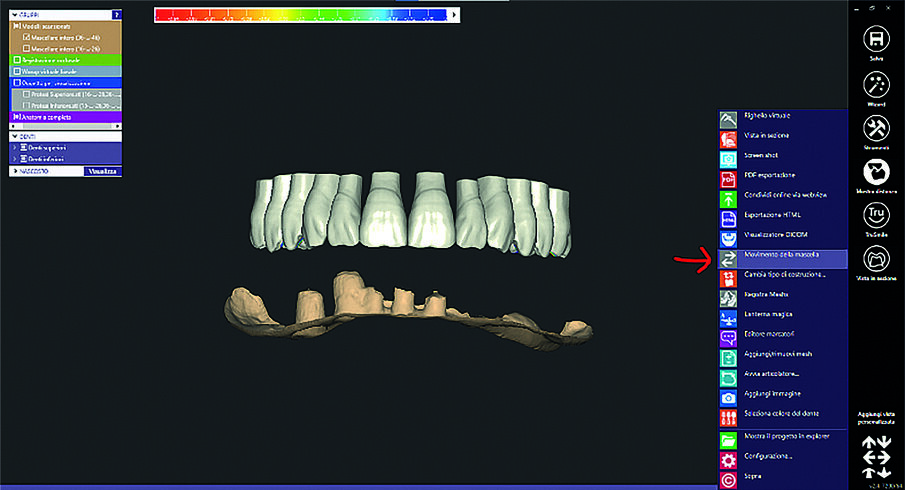Image resolution: width=905 pixels, height=490 pixels.
Task: Click left arrow in view navigation cluster
Action: pos(869,458)
